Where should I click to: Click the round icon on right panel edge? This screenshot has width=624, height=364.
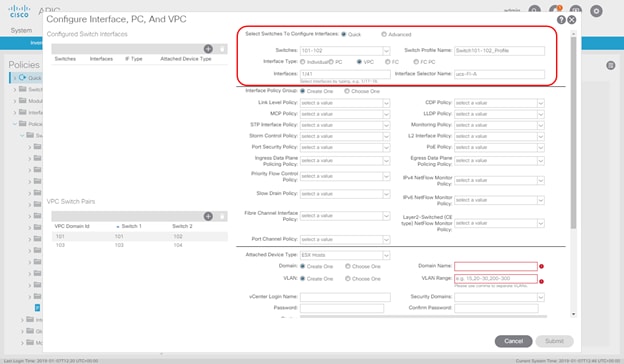click(x=610, y=66)
